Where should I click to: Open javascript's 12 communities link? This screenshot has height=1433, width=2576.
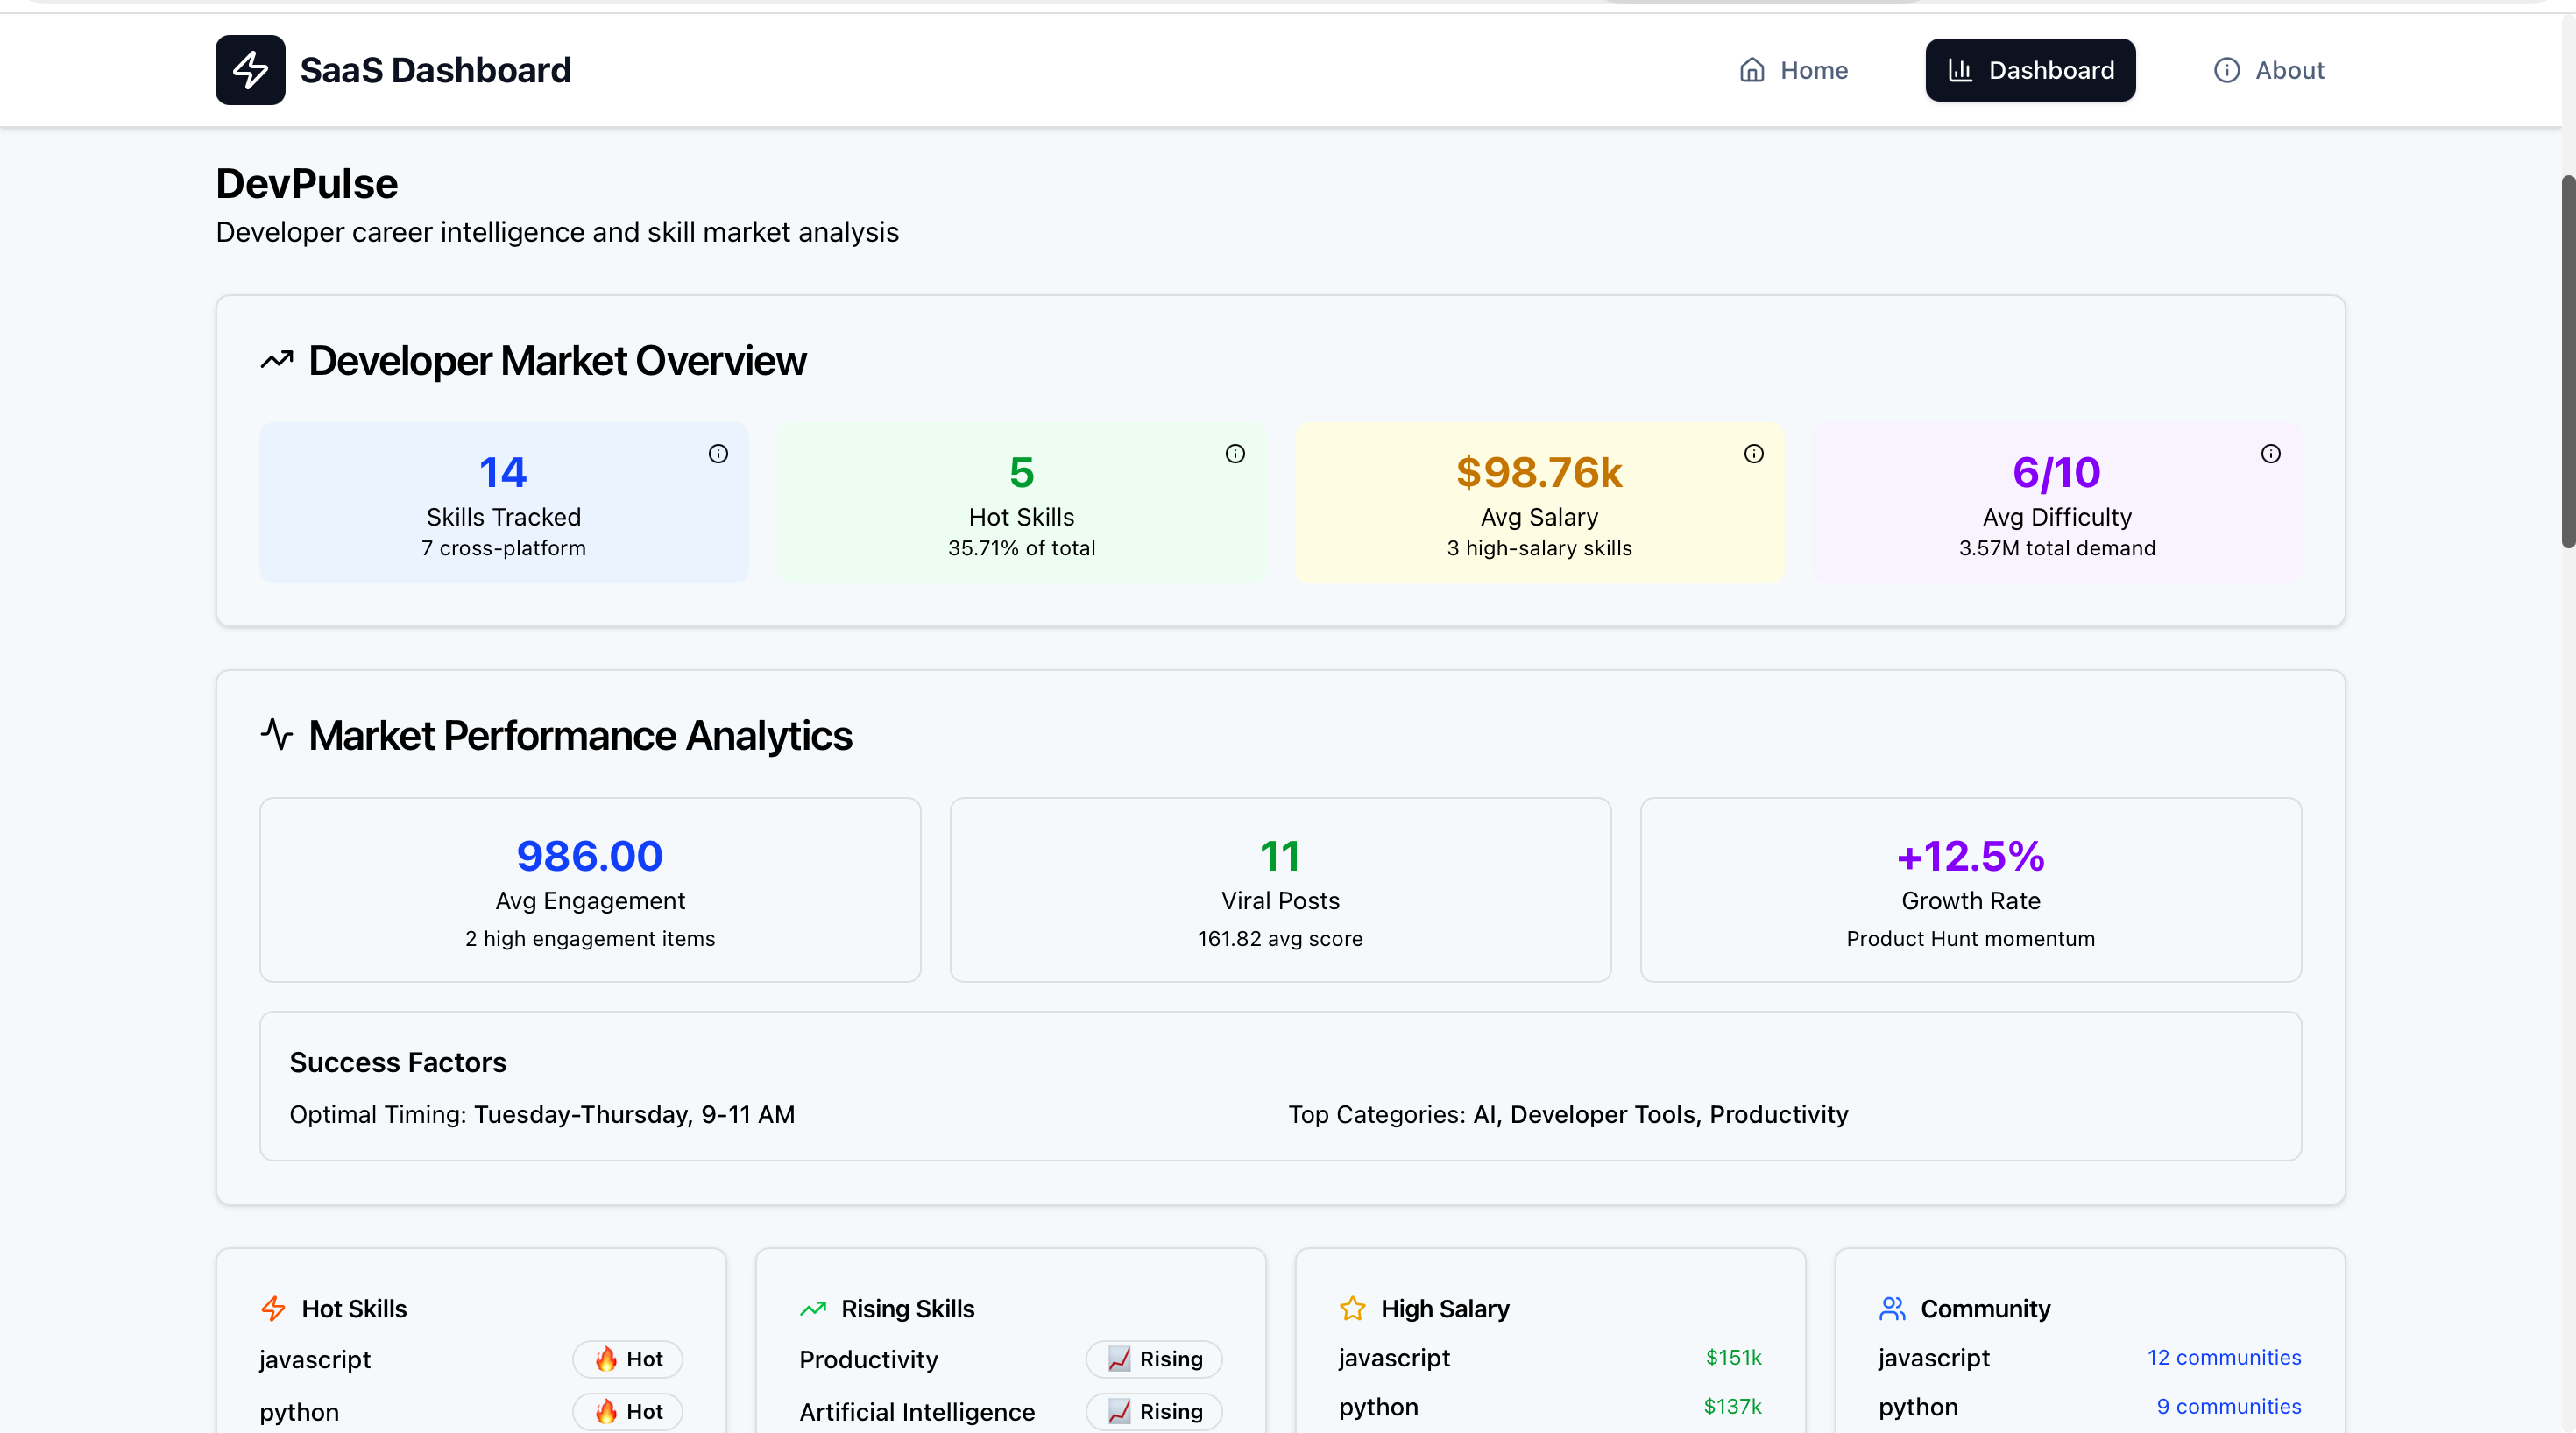2223,1357
